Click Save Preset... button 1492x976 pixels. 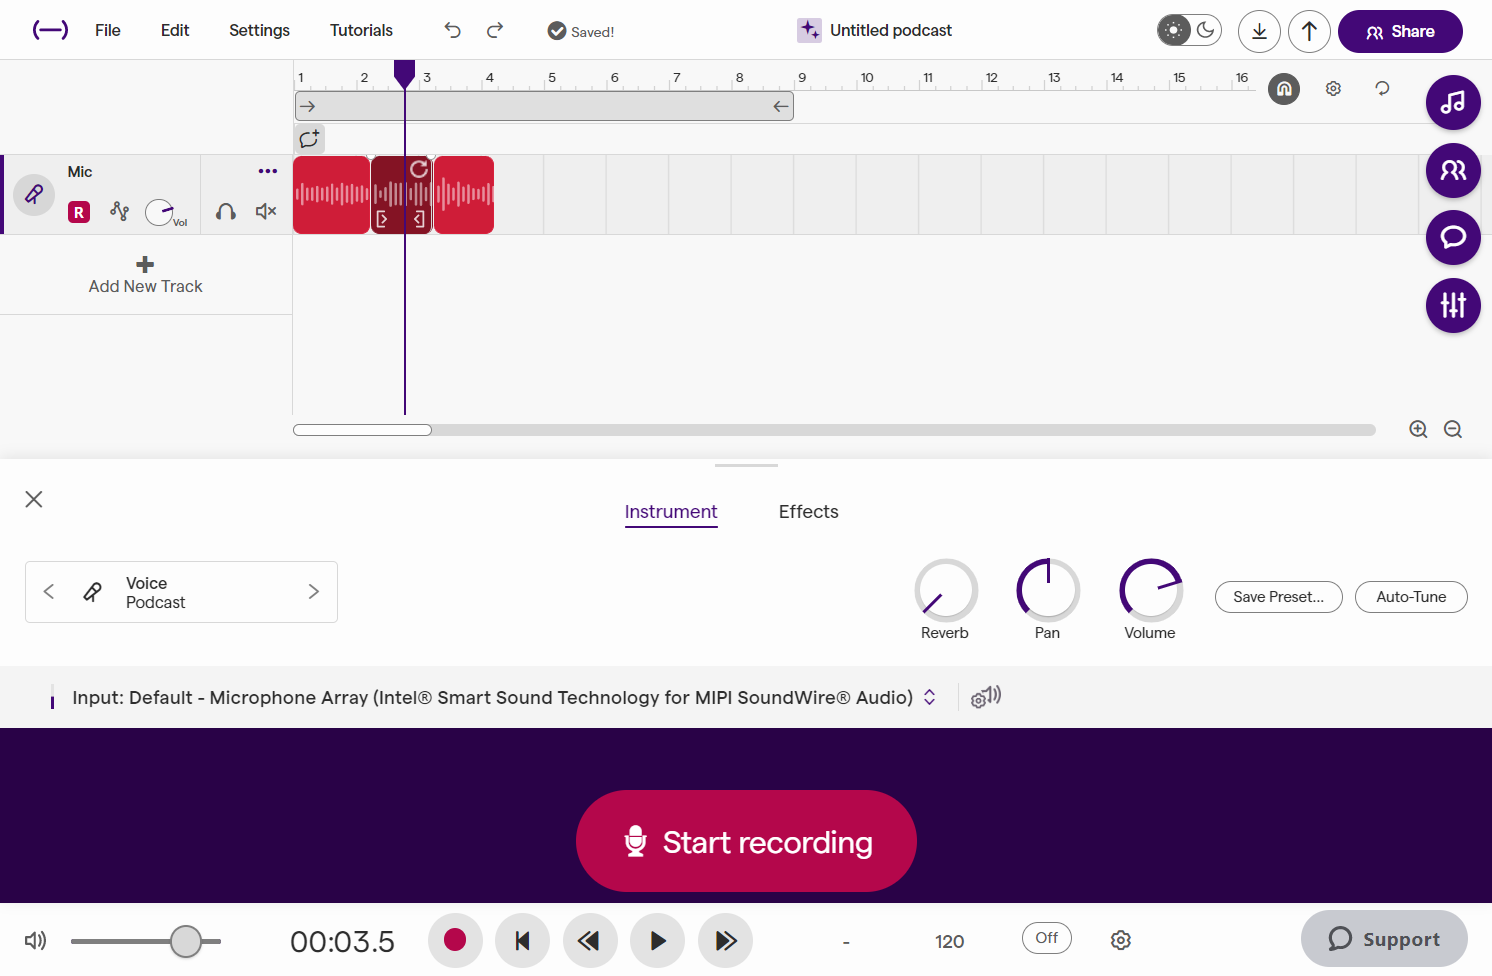tap(1279, 597)
